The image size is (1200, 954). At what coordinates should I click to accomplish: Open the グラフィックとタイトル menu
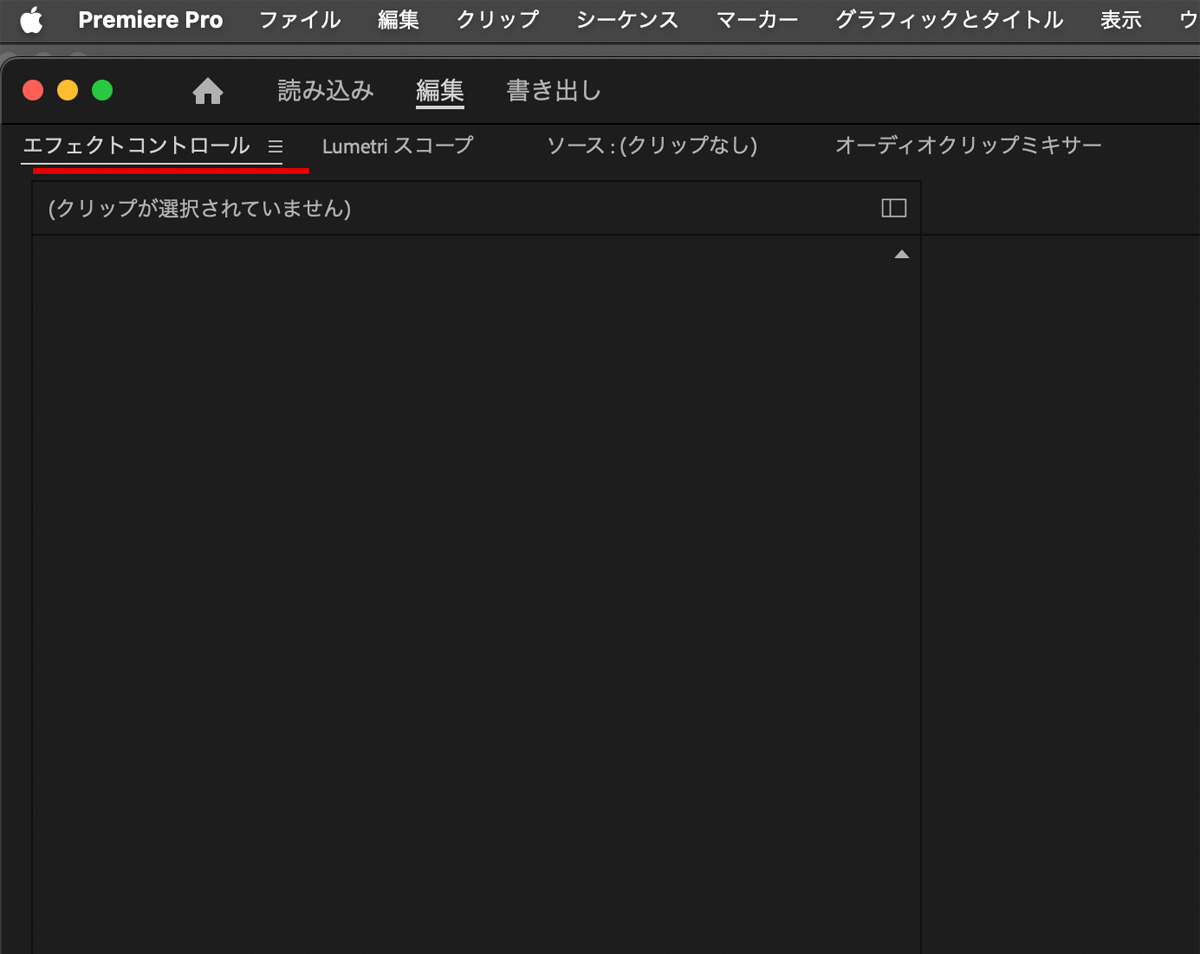pyautogui.click(x=948, y=20)
